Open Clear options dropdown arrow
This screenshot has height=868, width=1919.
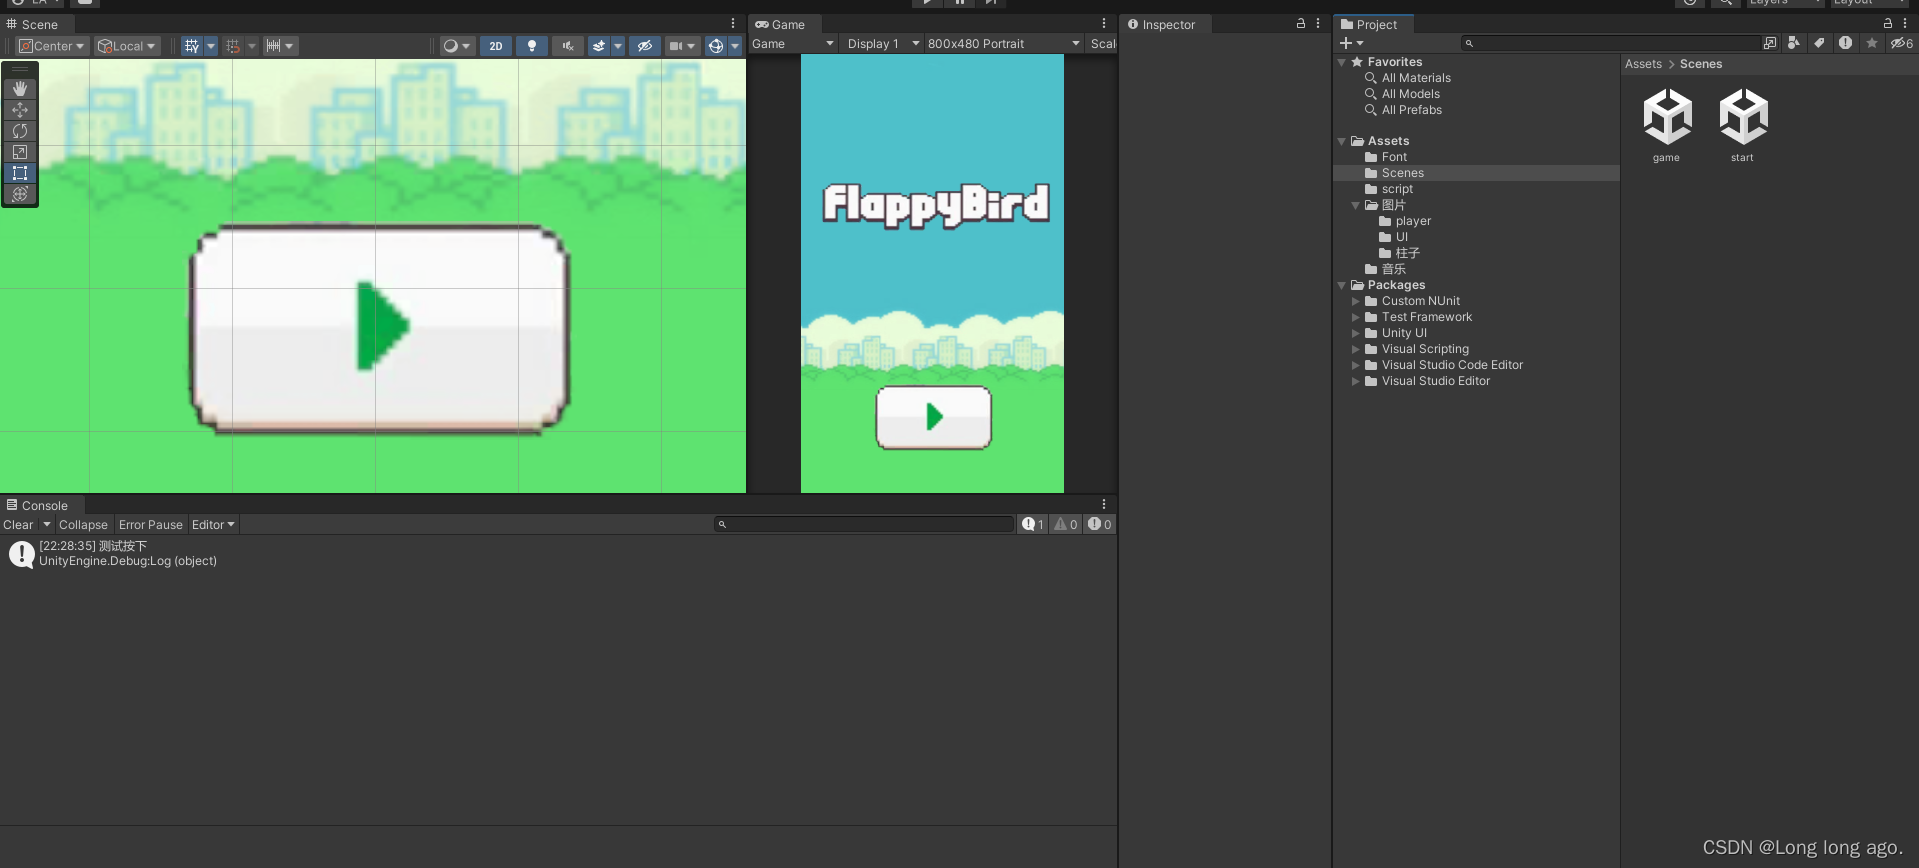click(x=46, y=525)
